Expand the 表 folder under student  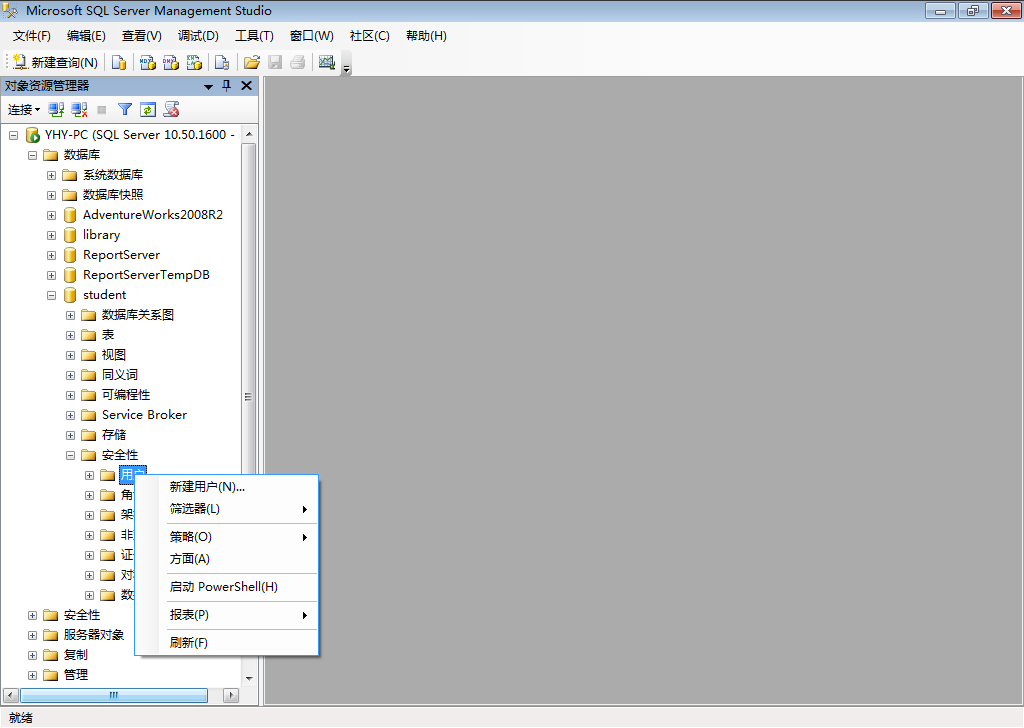pyautogui.click(x=70, y=336)
